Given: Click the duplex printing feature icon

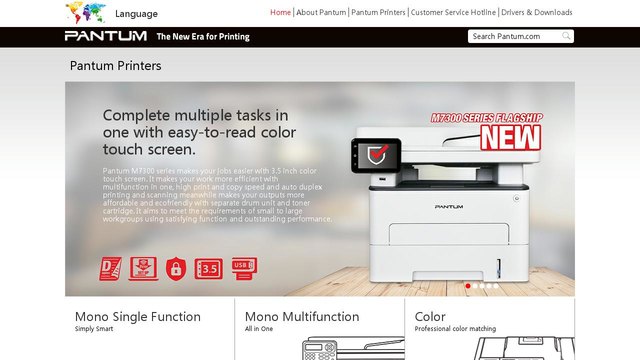Looking at the screenshot, I should click(110, 269).
